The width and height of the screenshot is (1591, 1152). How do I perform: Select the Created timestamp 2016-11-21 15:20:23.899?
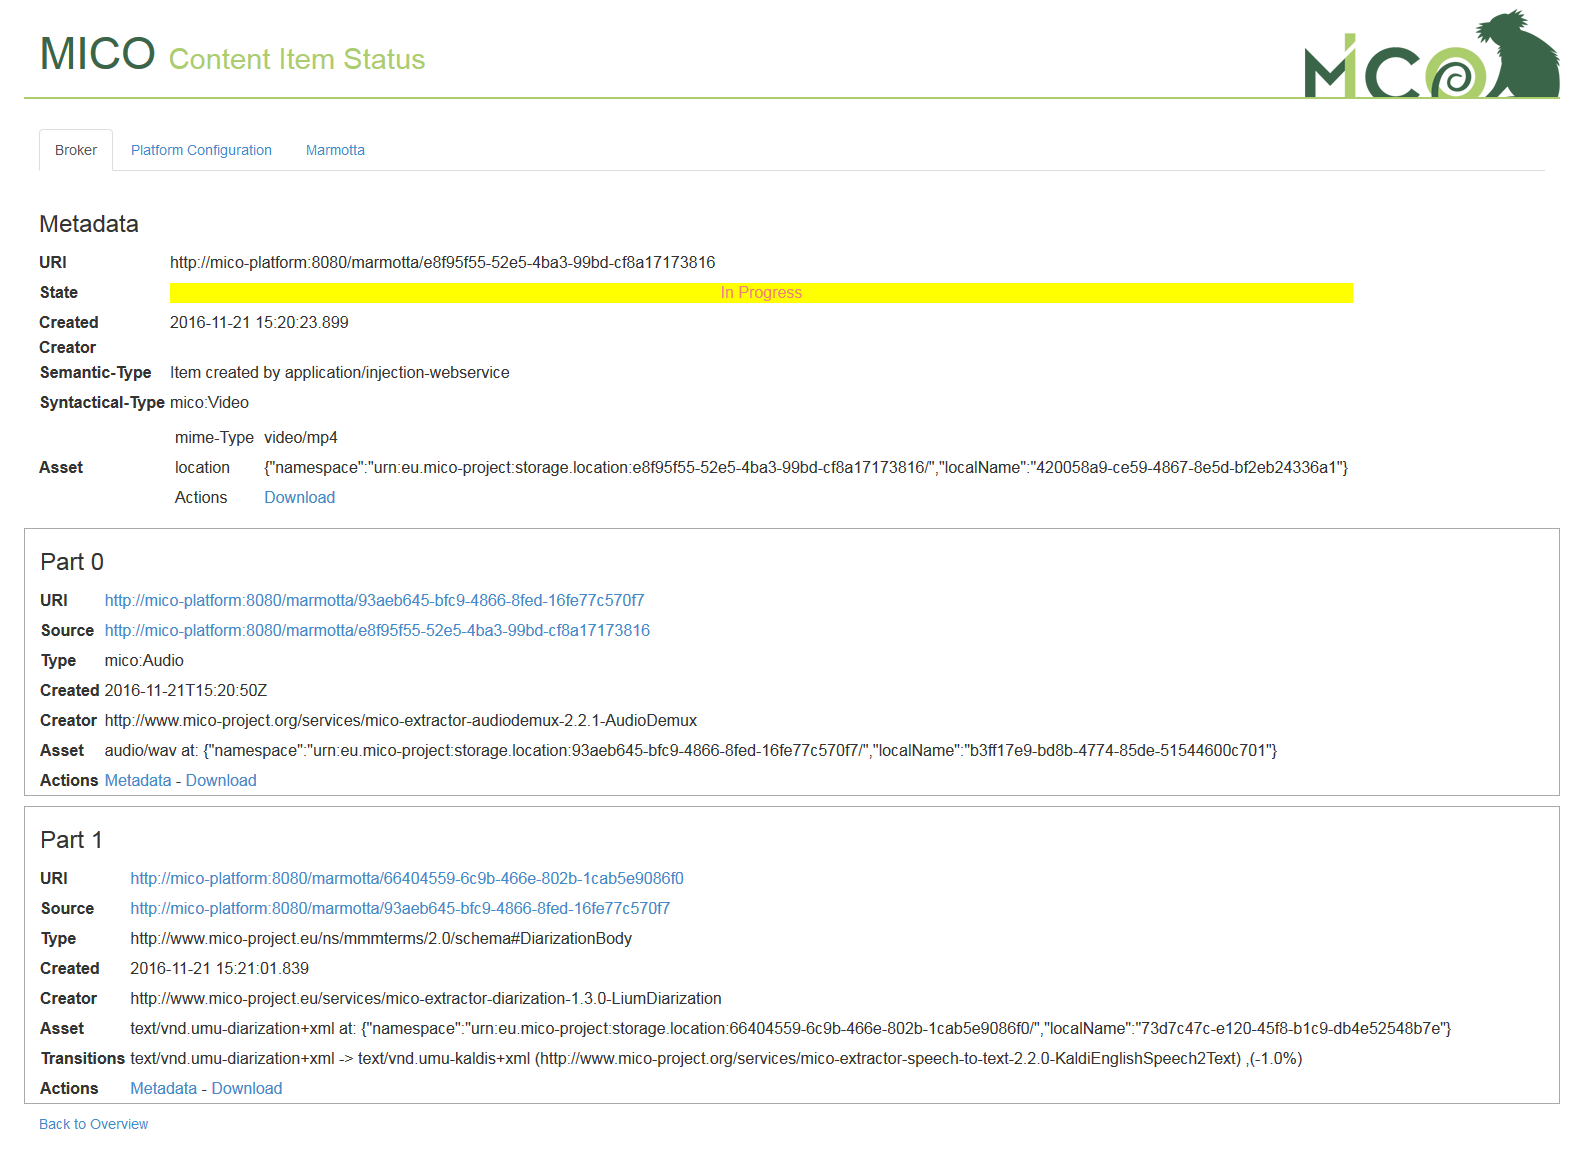[x=259, y=323]
